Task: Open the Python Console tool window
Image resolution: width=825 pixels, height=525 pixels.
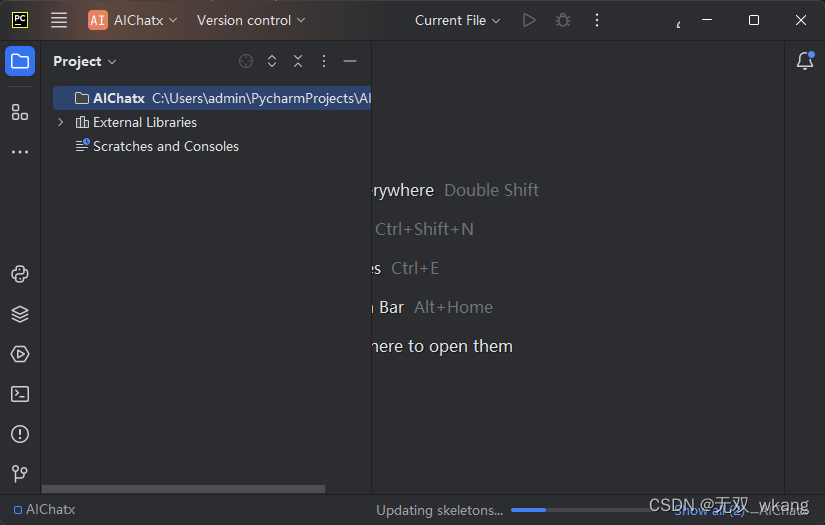Action: 20,274
